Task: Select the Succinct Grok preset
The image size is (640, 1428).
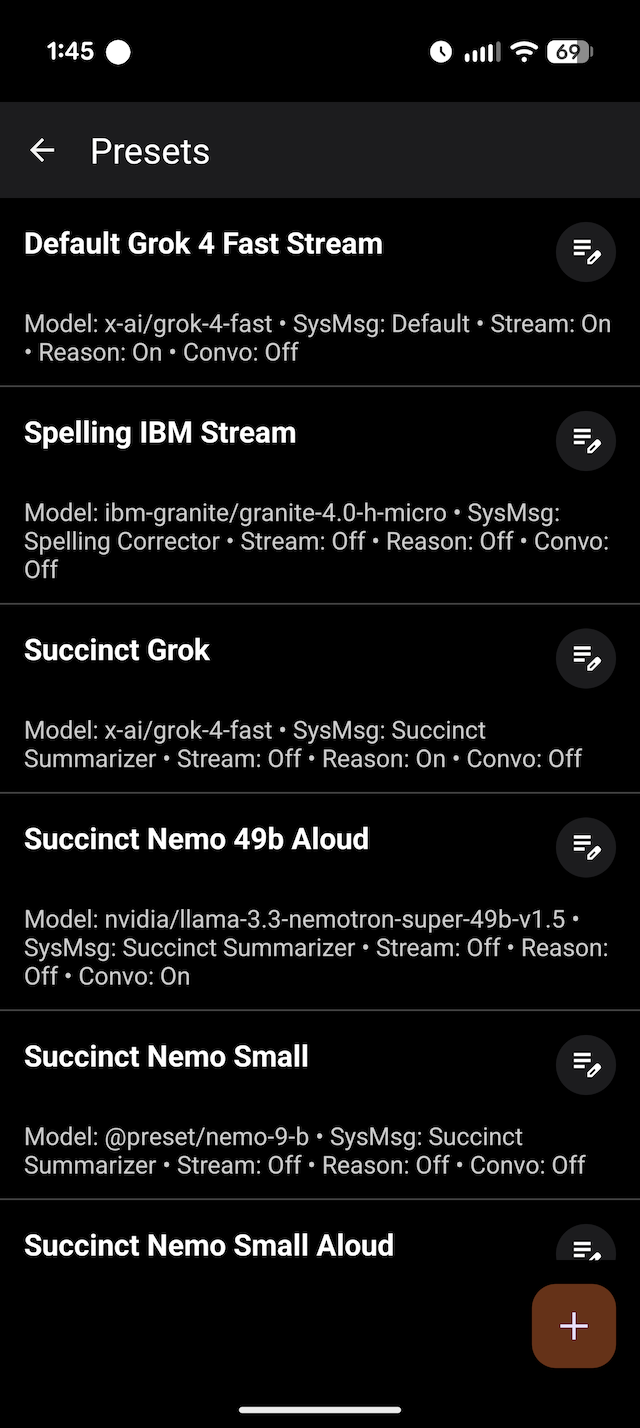Action: (x=117, y=650)
